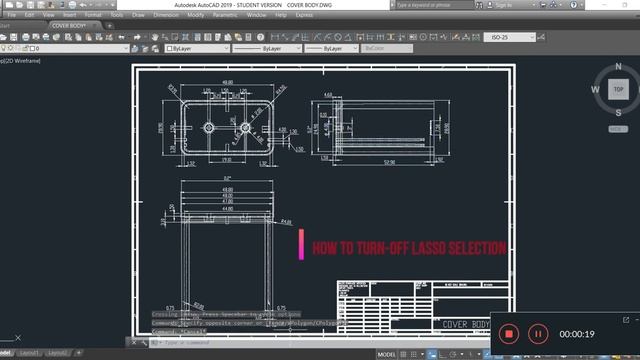Open the ByLayer color dropdown
Viewport: 640px width, 360px height.
click(x=198, y=49)
